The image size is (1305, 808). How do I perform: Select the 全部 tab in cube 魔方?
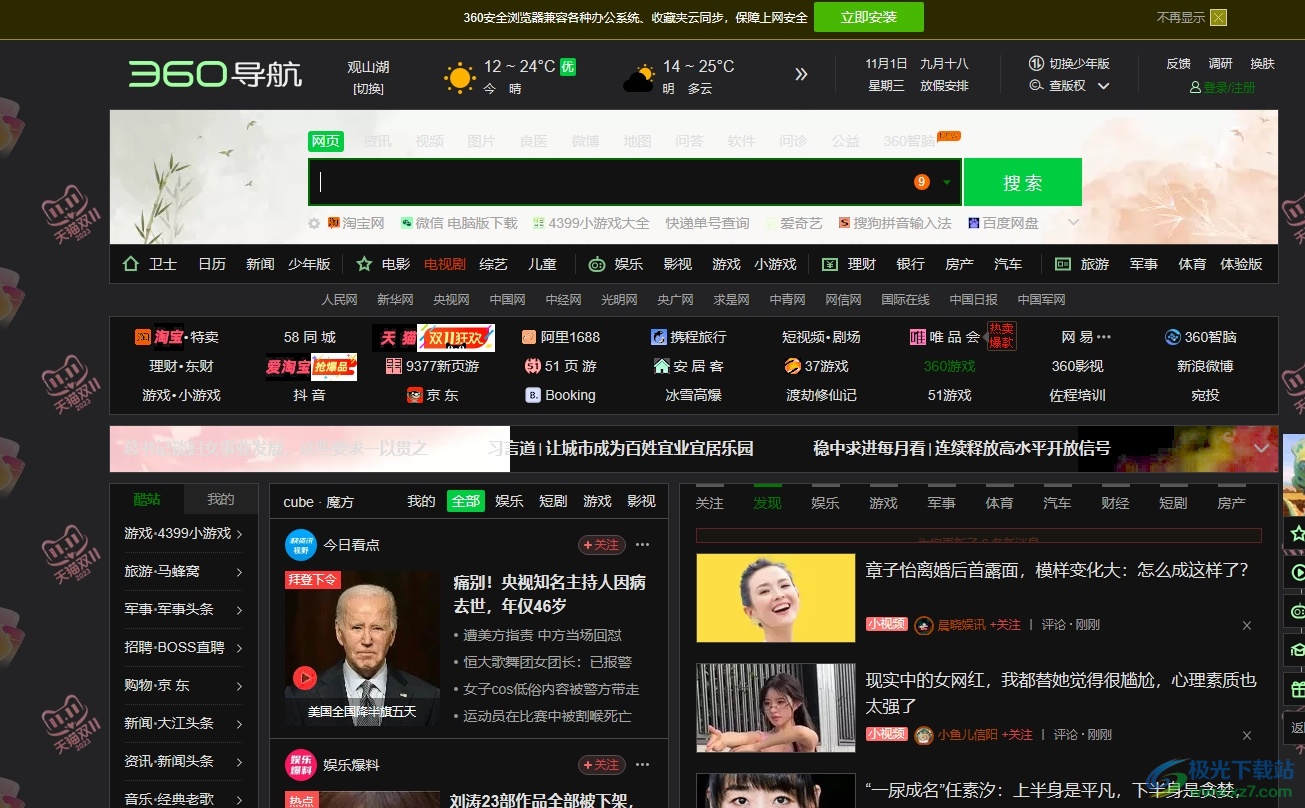pyautogui.click(x=465, y=501)
